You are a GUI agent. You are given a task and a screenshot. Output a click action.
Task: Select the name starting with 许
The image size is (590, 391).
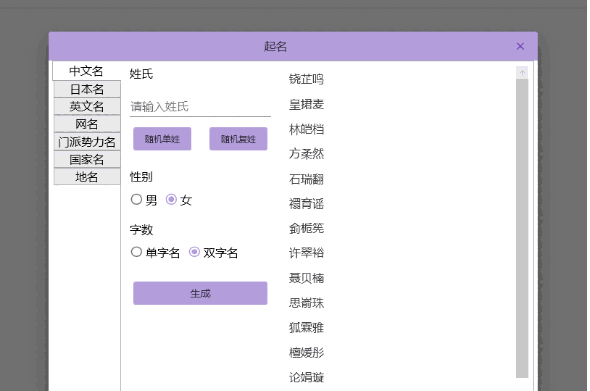click(x=306, y=253)
